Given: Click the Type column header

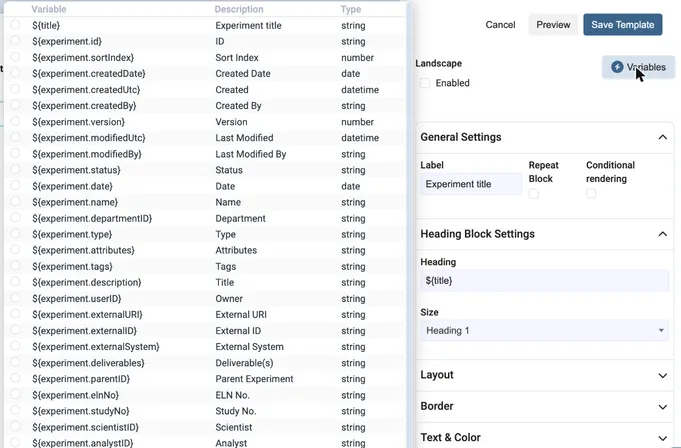Looking at the screenshot, I should 350,9.
